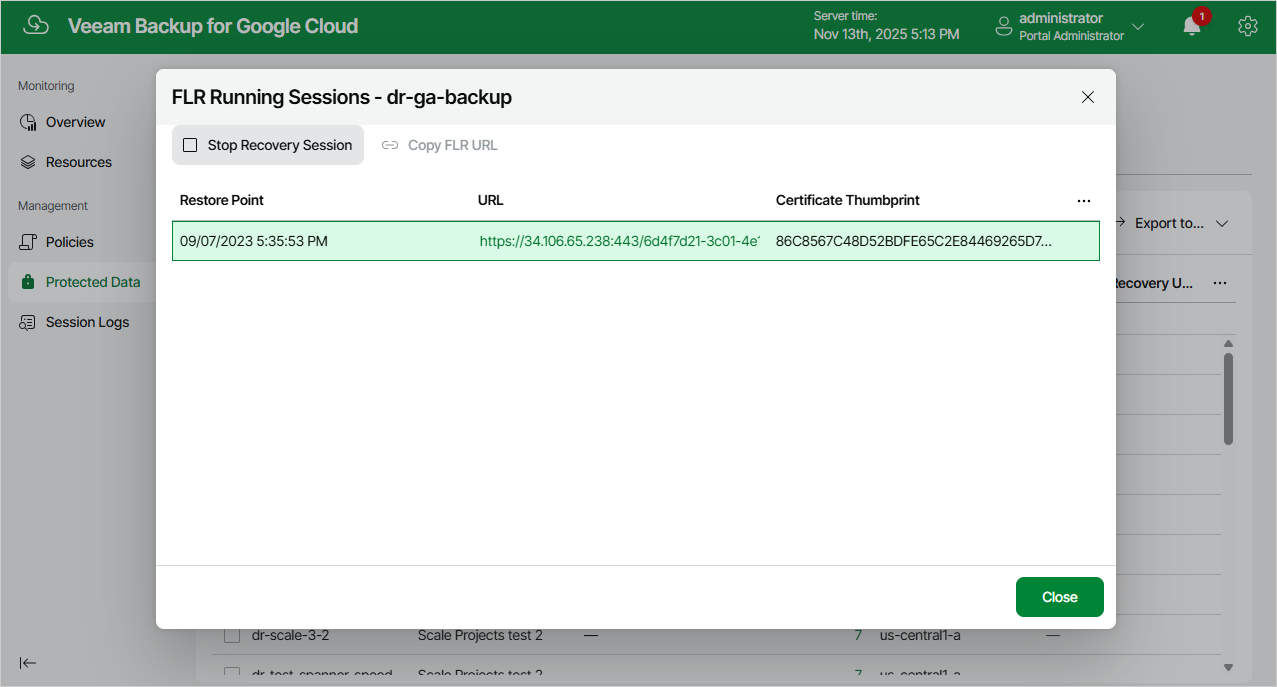Click the Resources layers icon
Viewport: 1277px width, 687px height.
(x=28, y=162)
